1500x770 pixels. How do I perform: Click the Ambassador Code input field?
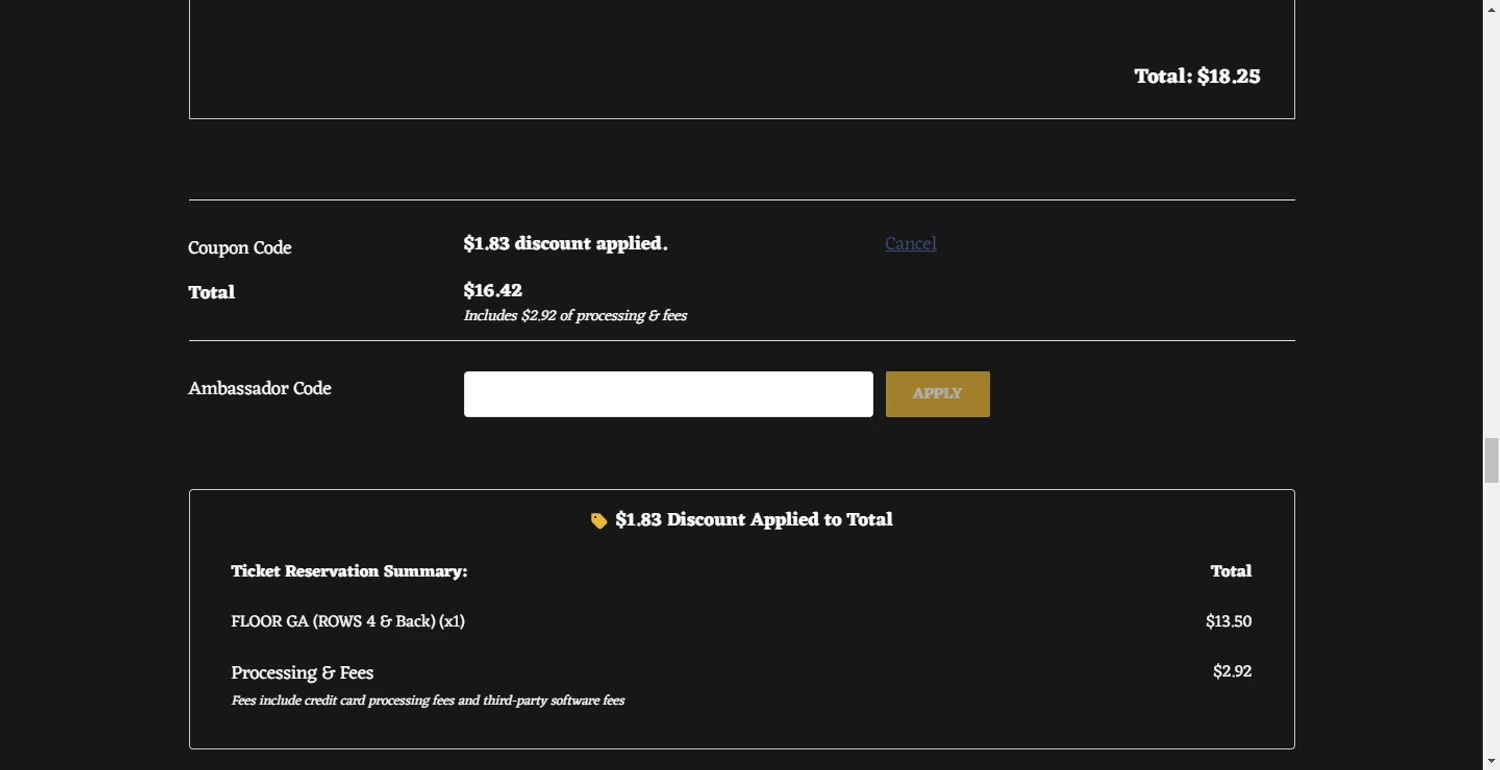coord(668,394)
